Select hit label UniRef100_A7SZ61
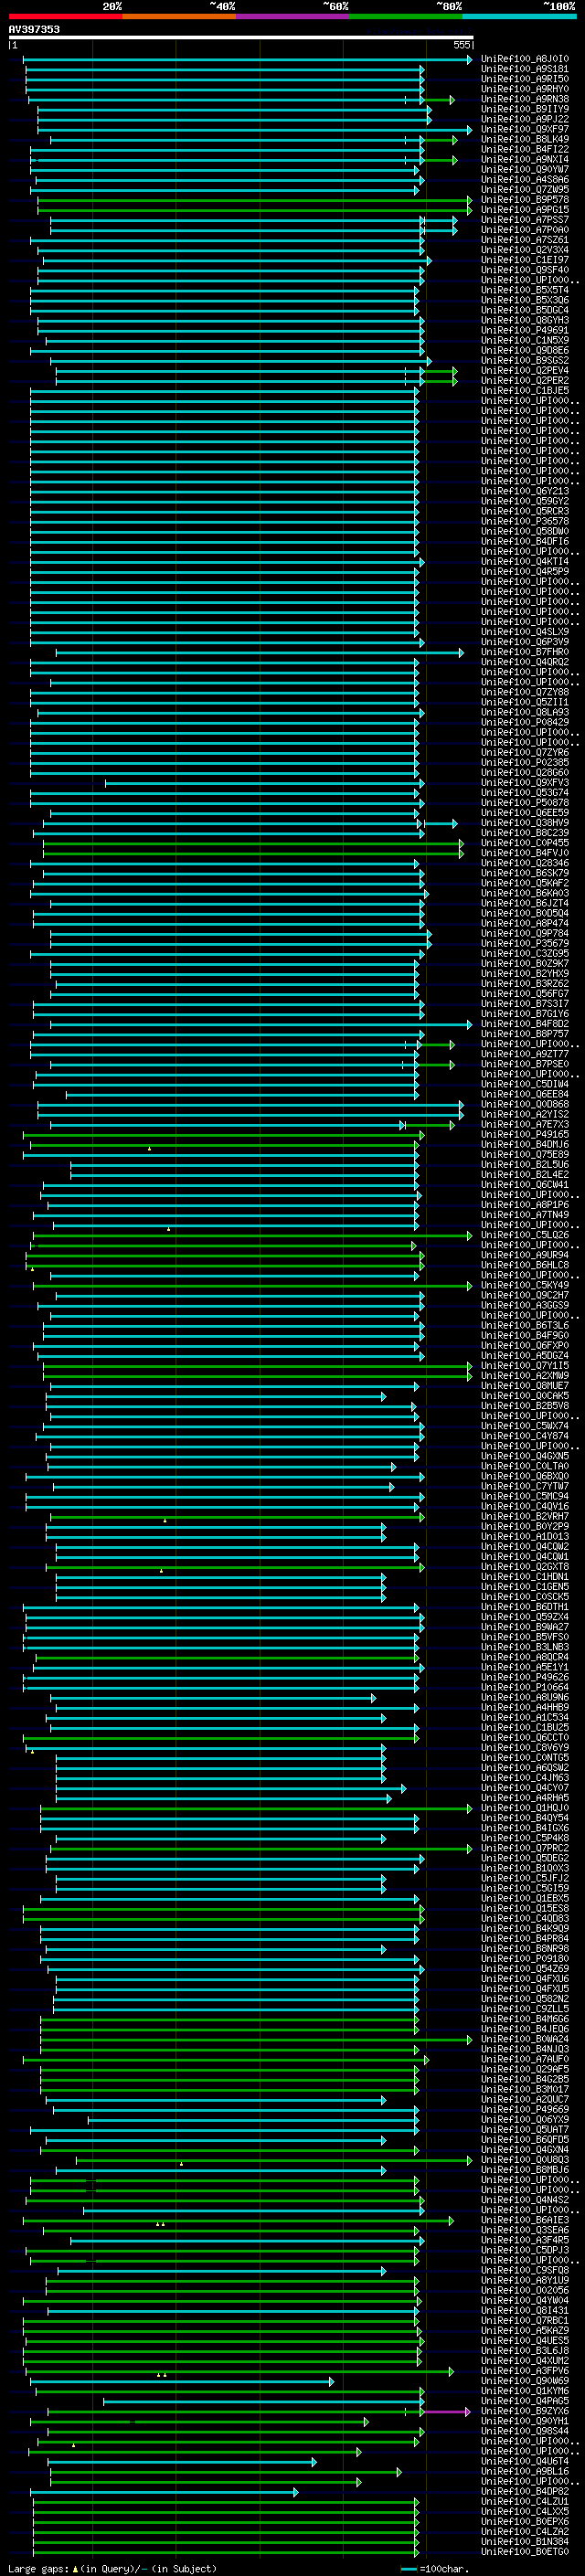 coord(525,240)
